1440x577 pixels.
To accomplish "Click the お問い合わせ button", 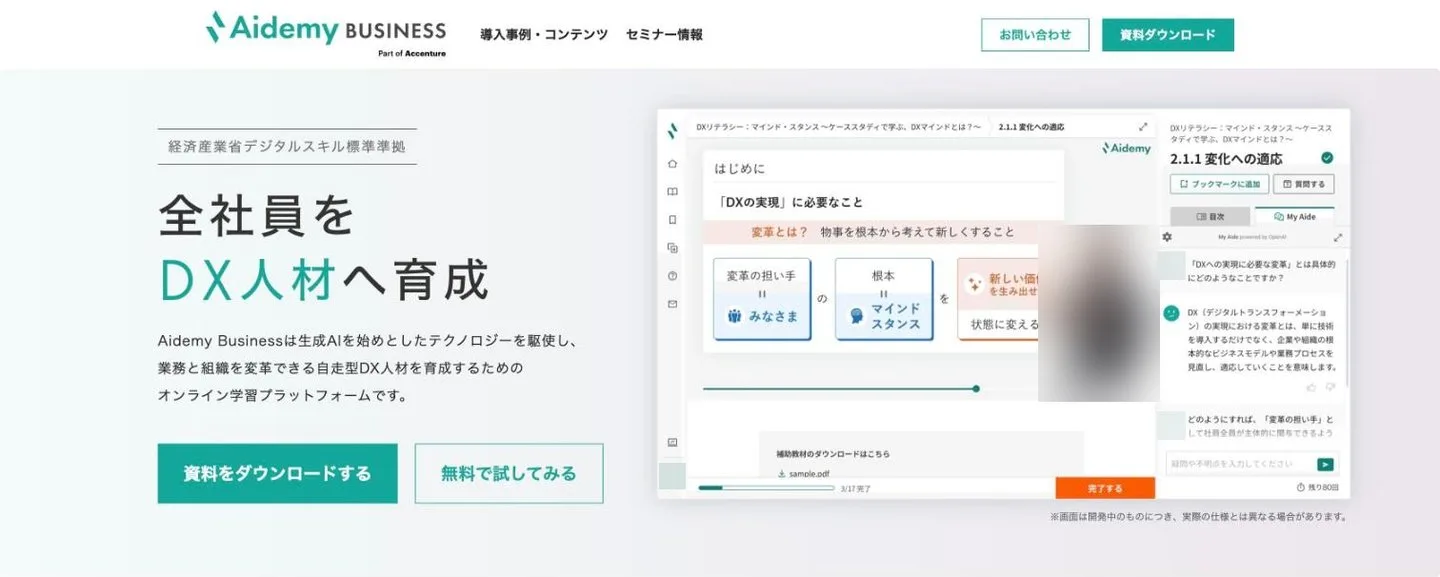I will pos(1035,35).
